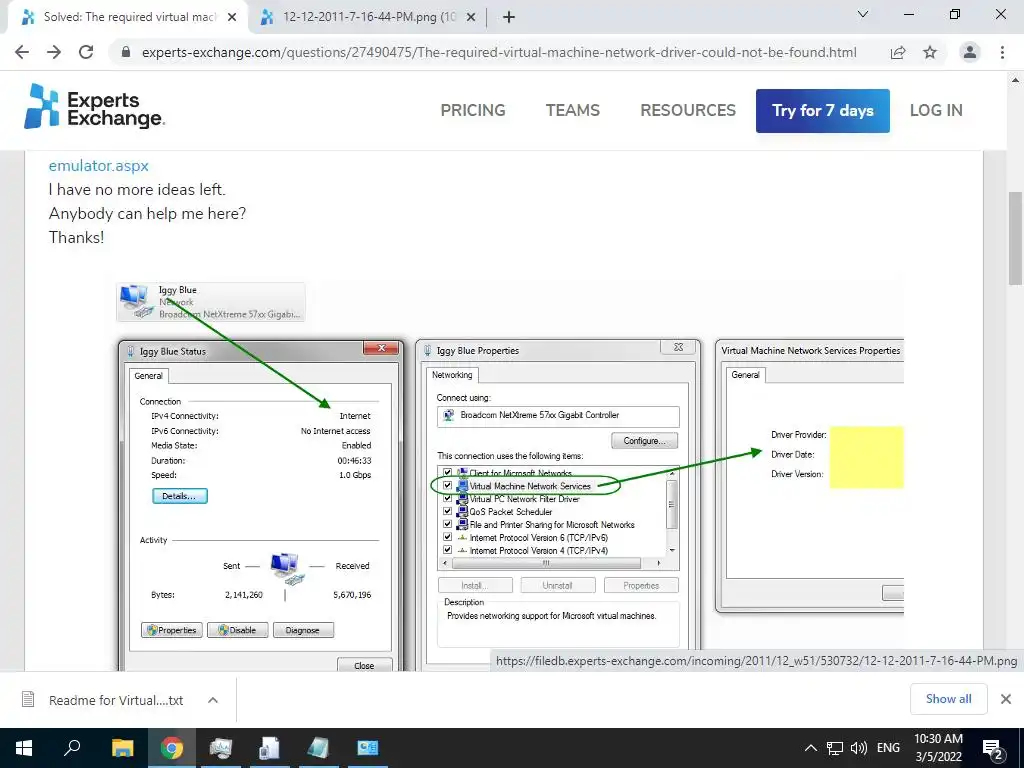Open the tilted window taskbar app
This screenshot has height=768, width=1024.
[318, 748]
